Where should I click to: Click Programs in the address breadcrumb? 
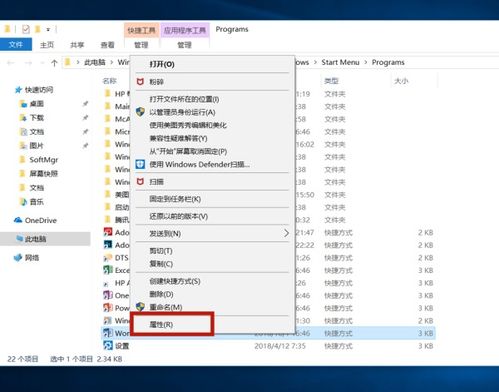click(x=388, y=62)
